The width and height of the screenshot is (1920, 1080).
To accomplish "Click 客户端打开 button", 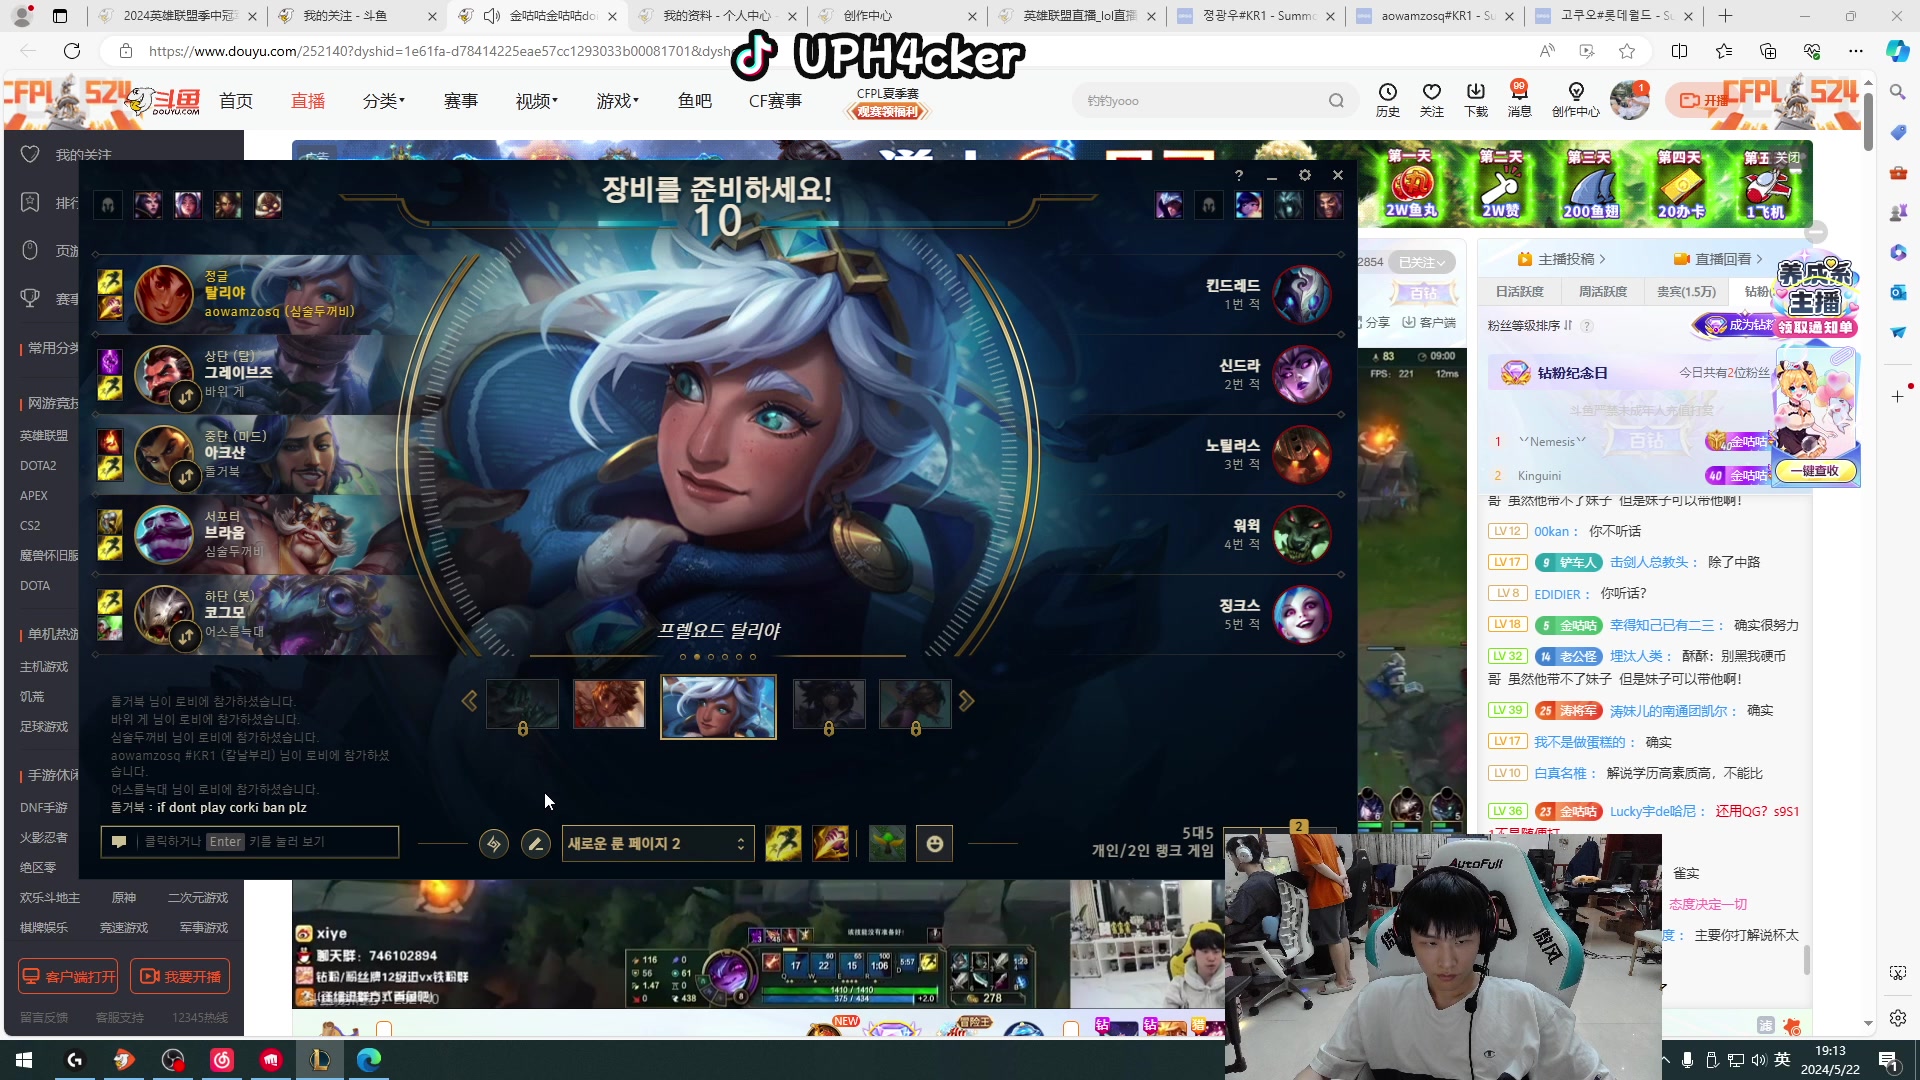I will (68, 976).
